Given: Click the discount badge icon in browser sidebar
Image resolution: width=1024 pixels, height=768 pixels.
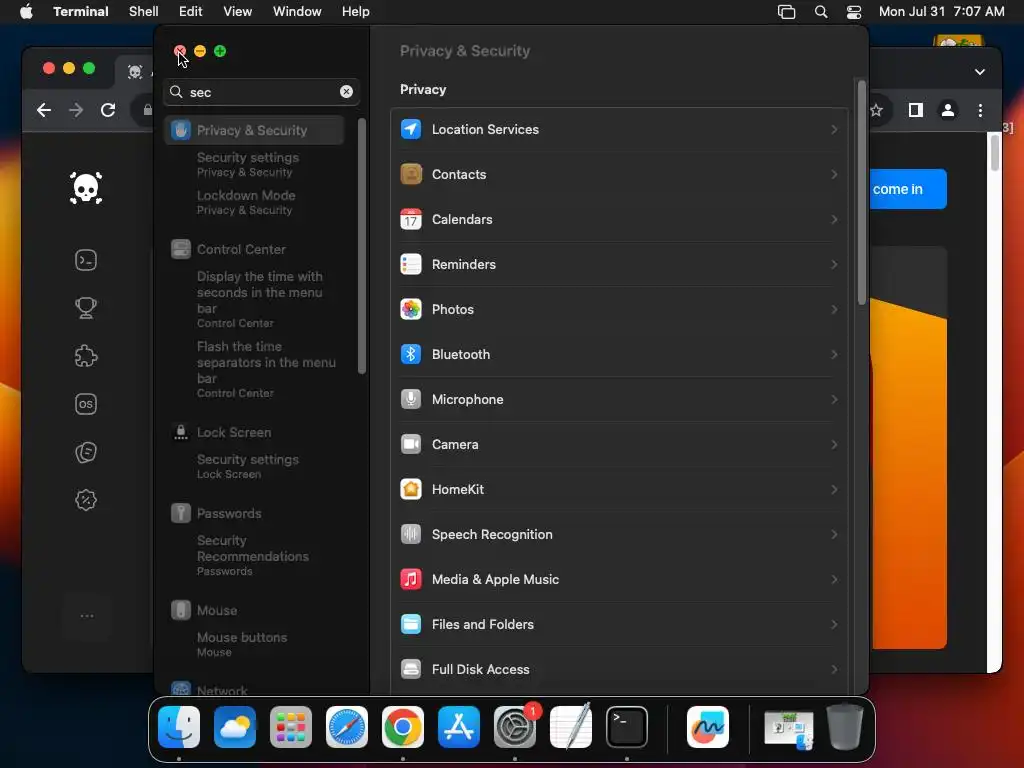Looking at the screenshot, I should (86, 500).
